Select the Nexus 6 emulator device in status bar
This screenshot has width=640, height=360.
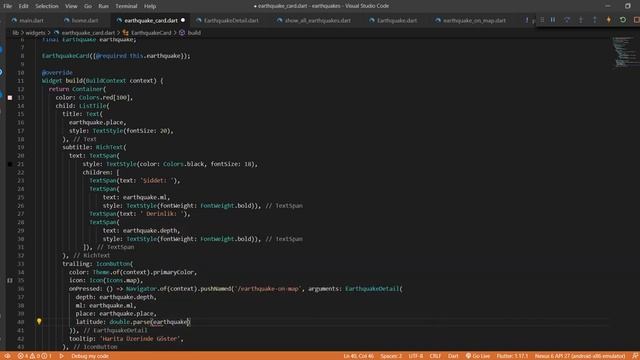click(580, 356)
